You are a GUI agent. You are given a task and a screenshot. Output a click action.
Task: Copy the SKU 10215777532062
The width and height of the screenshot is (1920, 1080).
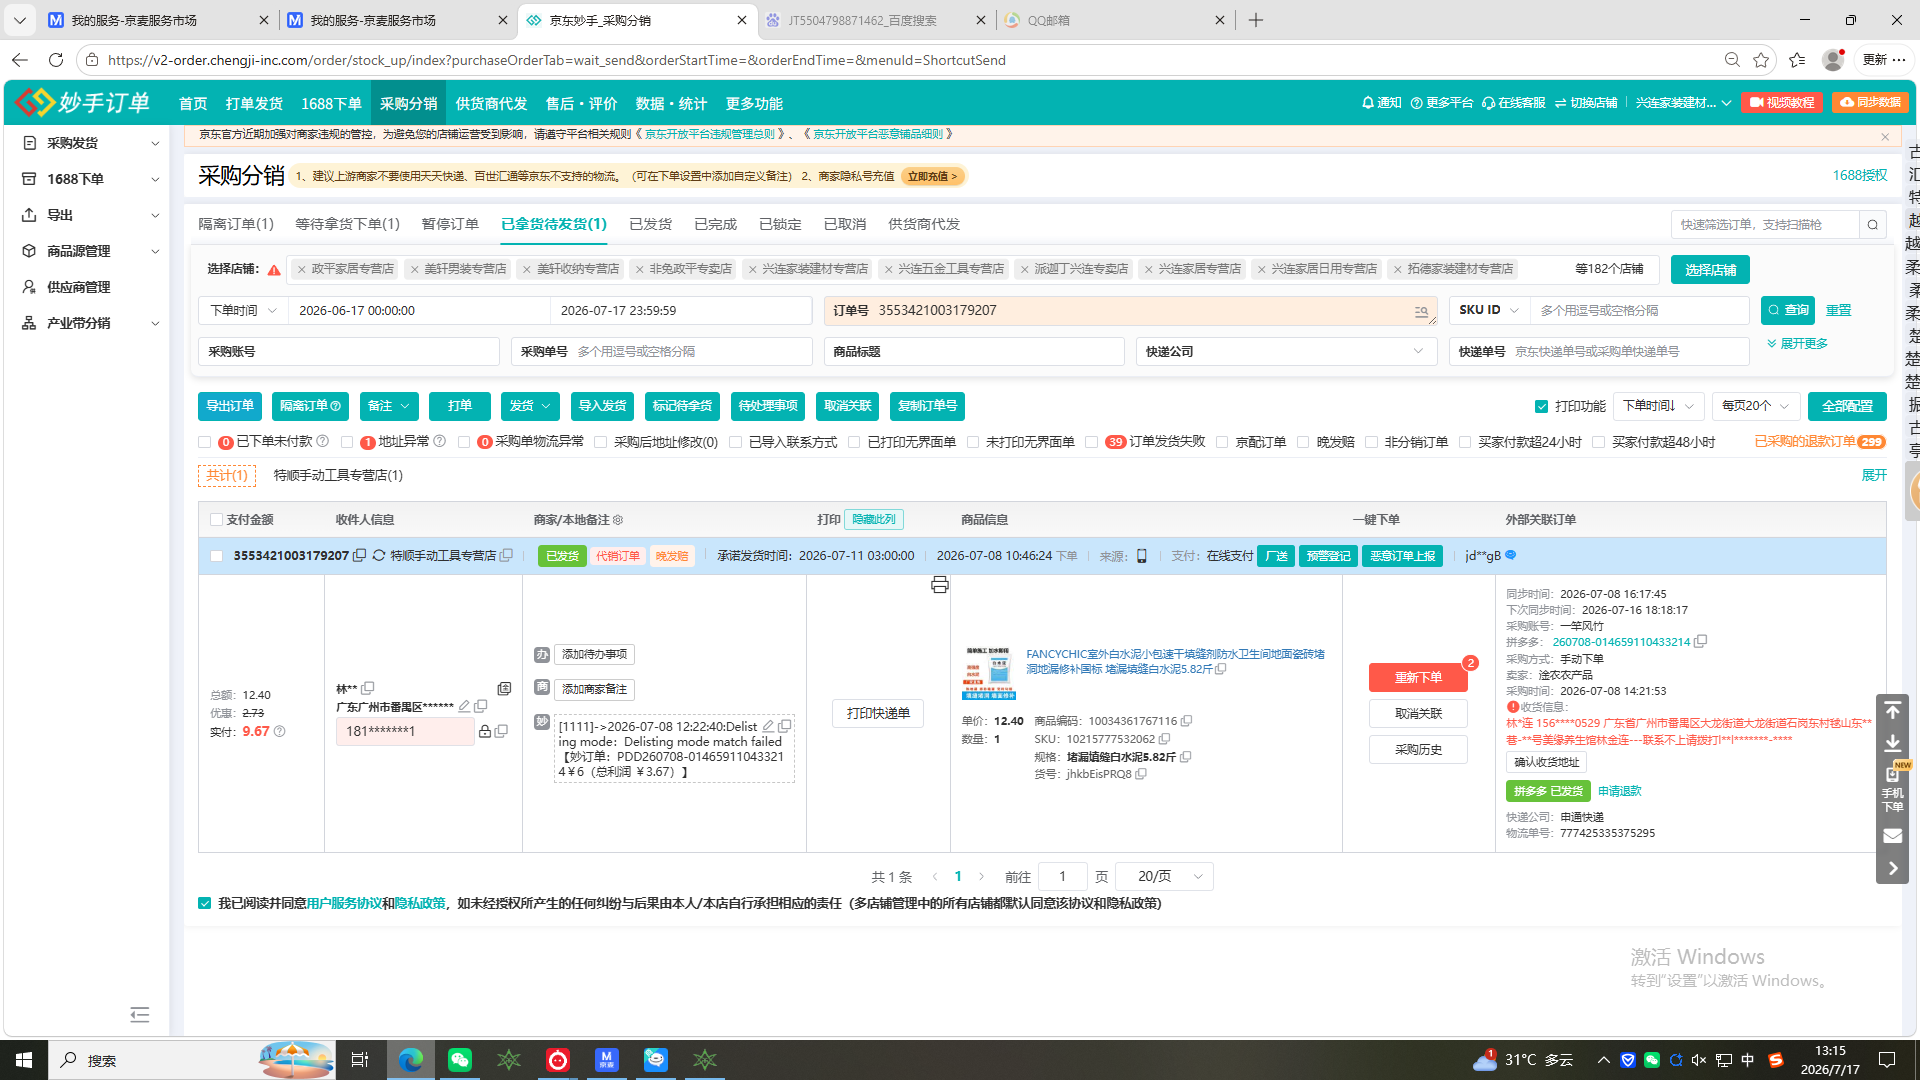(1164, 739)
